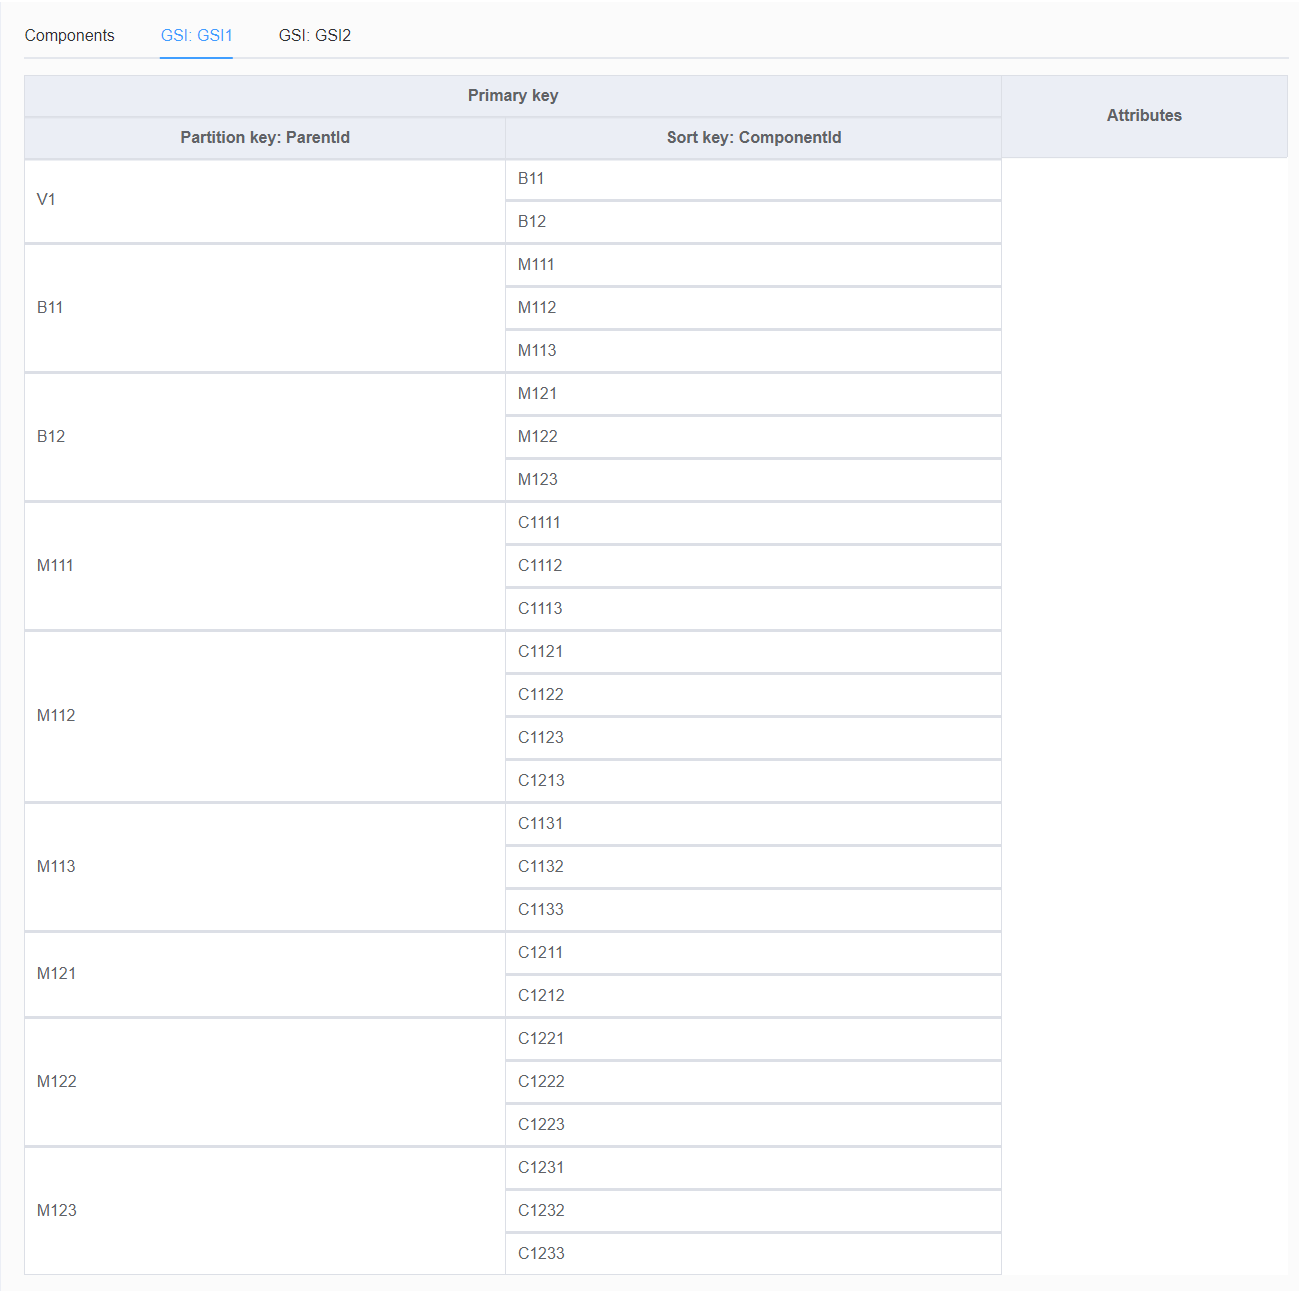Select the M121 partition key cell

[x=56, y=973]
